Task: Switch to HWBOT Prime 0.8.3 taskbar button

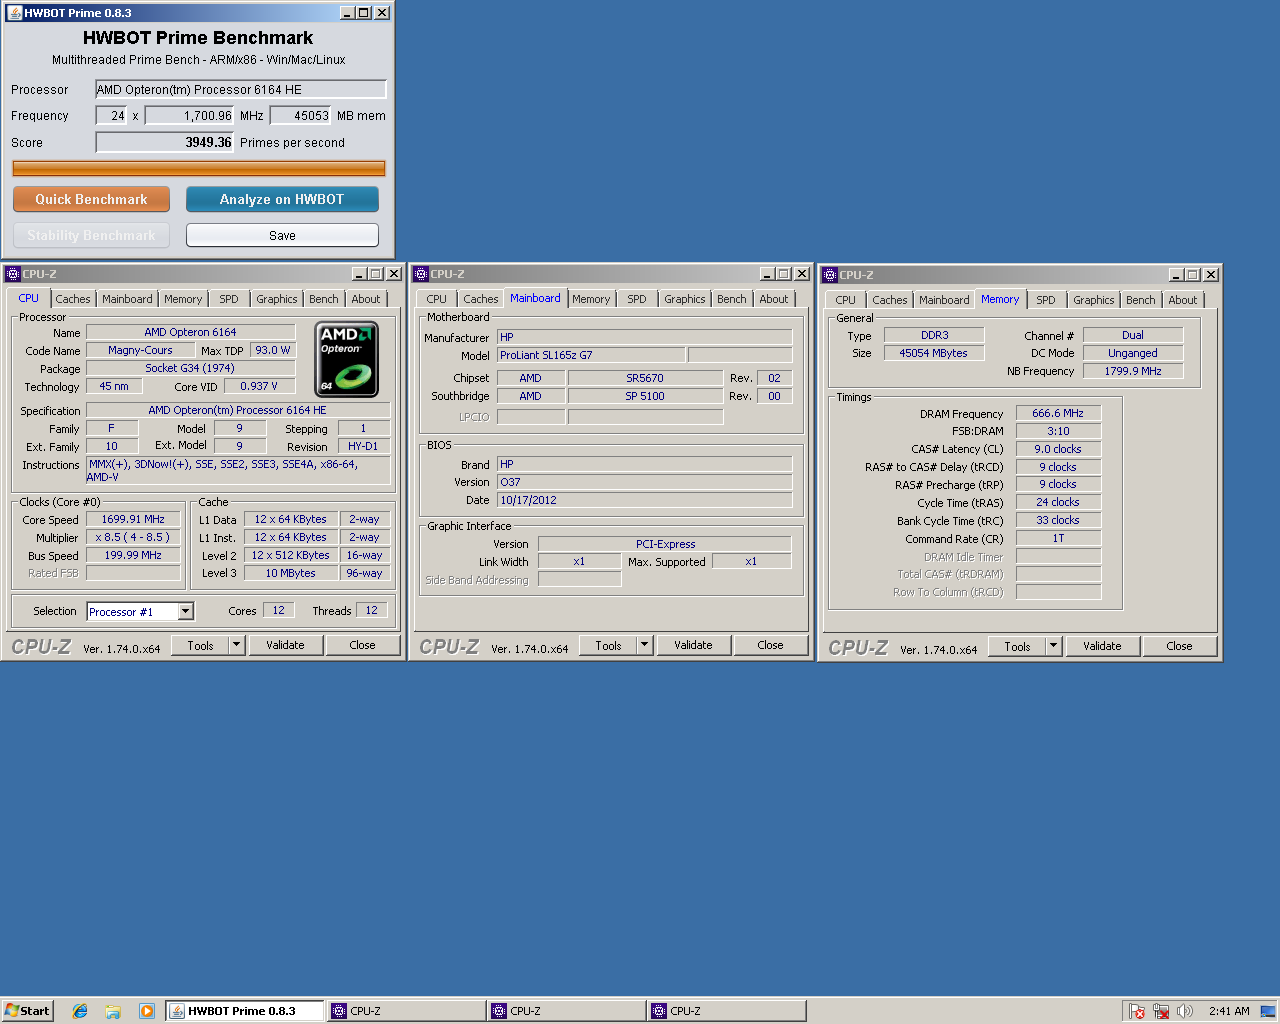Action: [245, 1011]
